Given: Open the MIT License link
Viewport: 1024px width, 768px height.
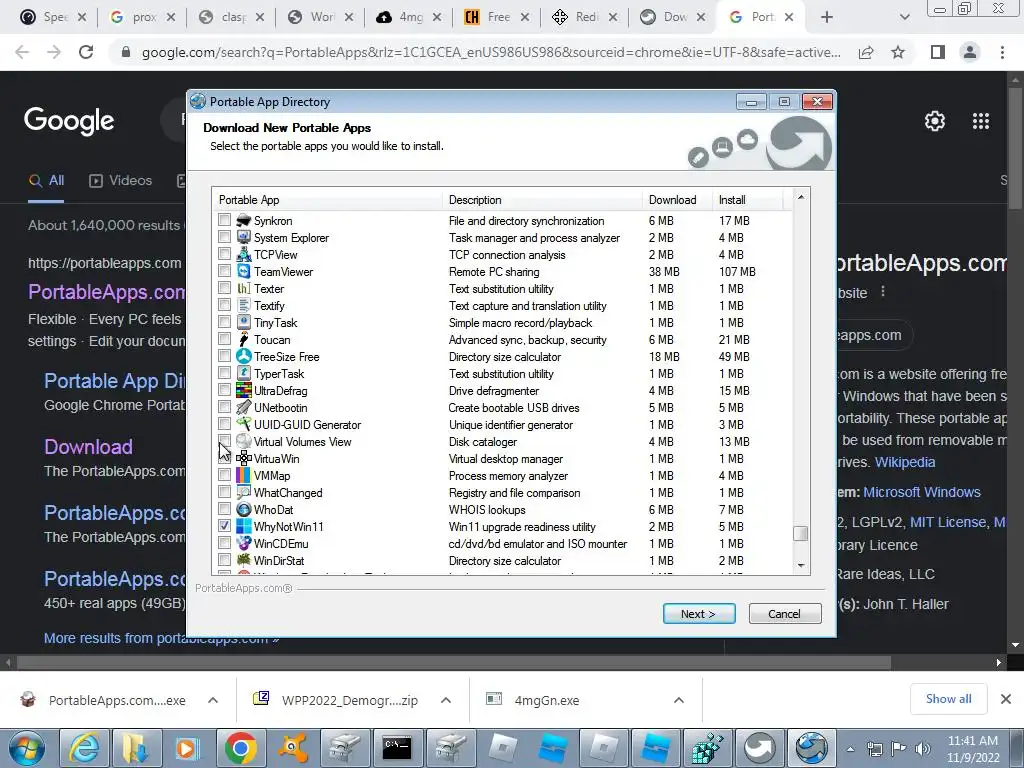Looking at the screenshot, I should (x=948, y=522).
